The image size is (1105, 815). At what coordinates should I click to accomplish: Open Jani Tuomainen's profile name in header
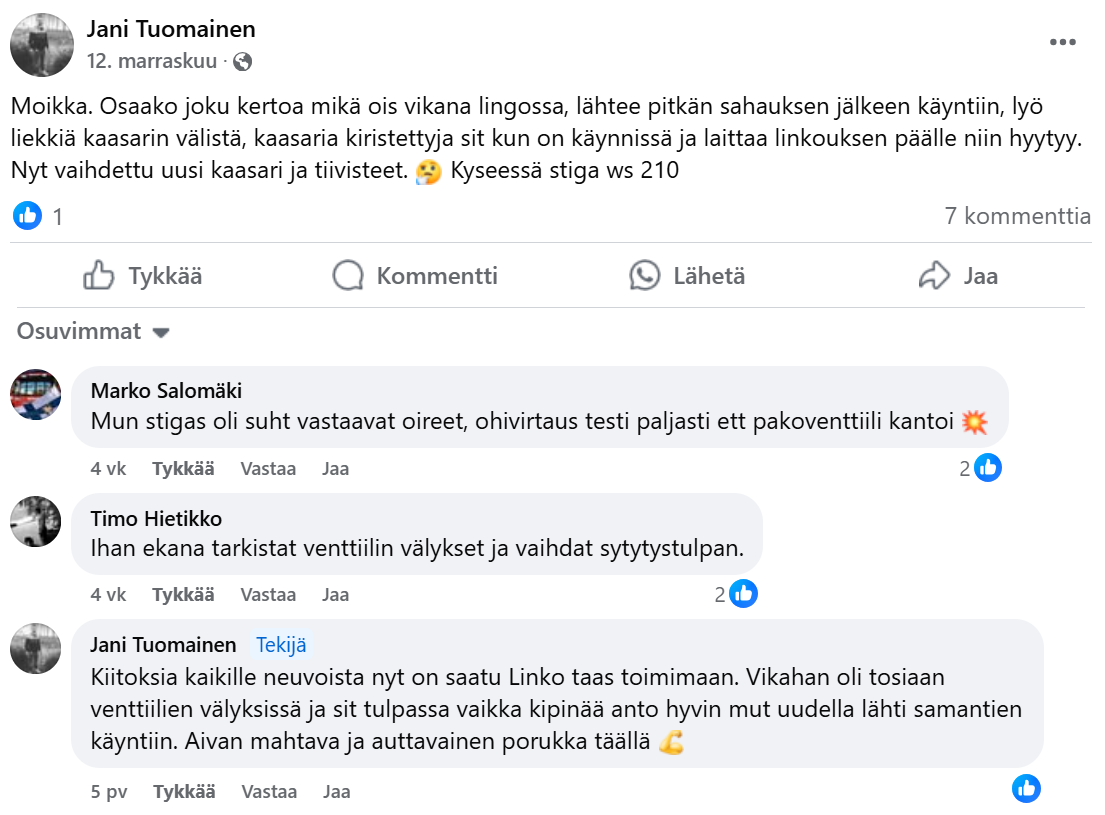click(x=171, y=29)
